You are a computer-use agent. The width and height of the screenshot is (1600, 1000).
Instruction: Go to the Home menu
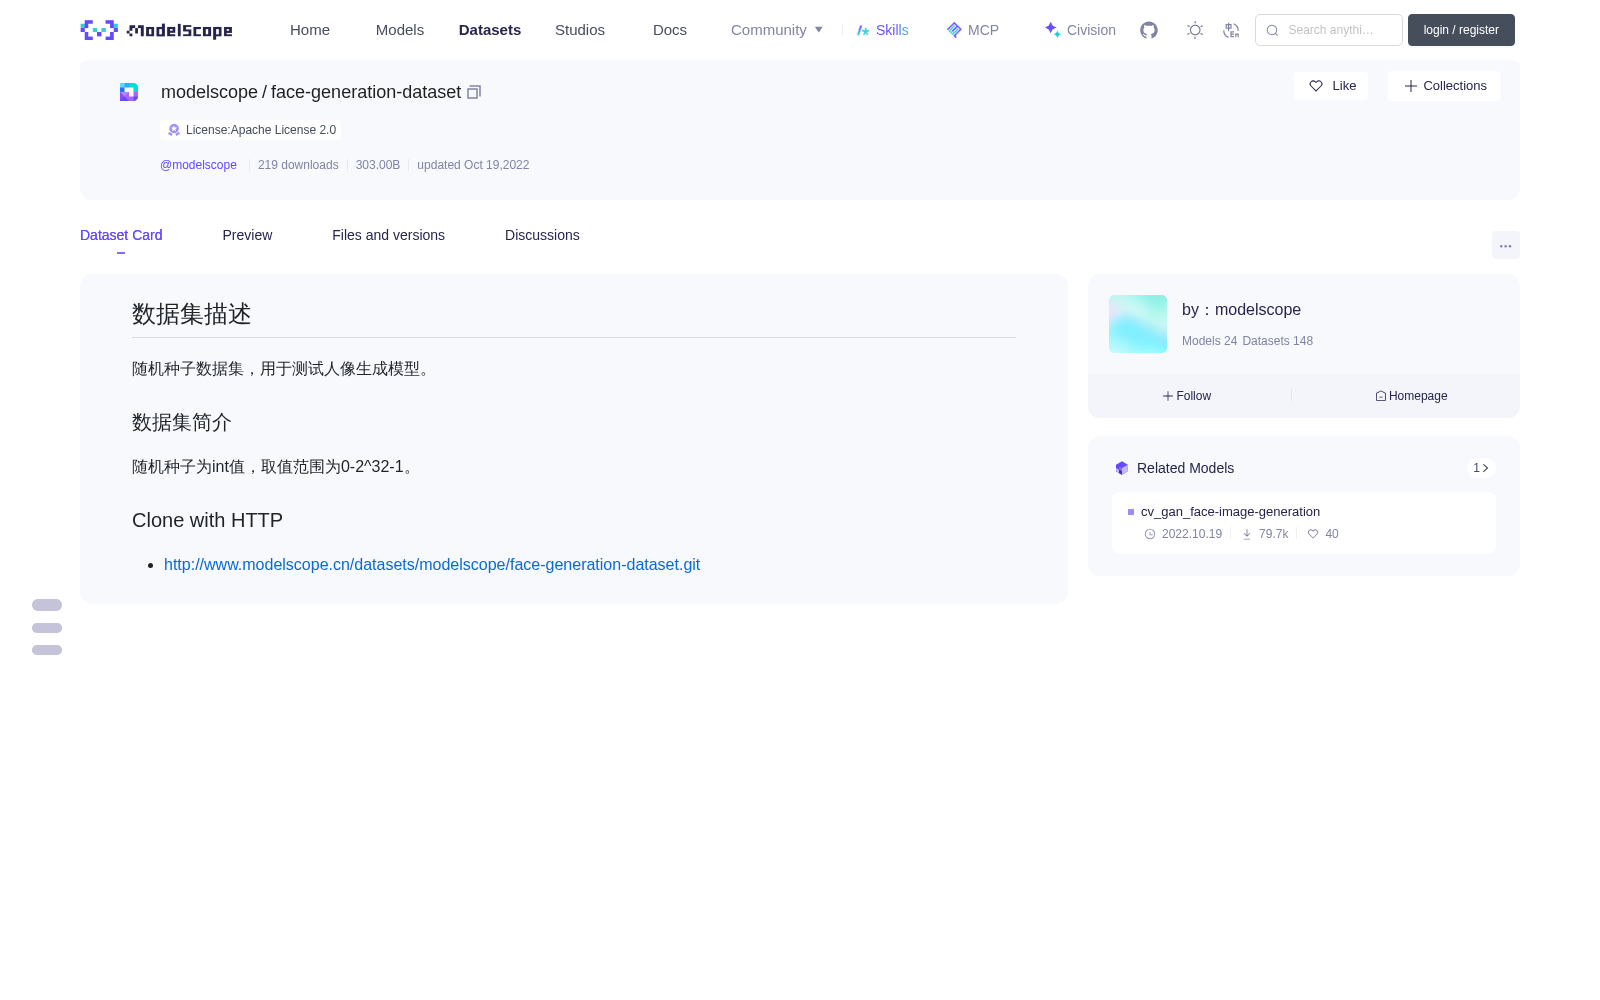click(310, 30)
